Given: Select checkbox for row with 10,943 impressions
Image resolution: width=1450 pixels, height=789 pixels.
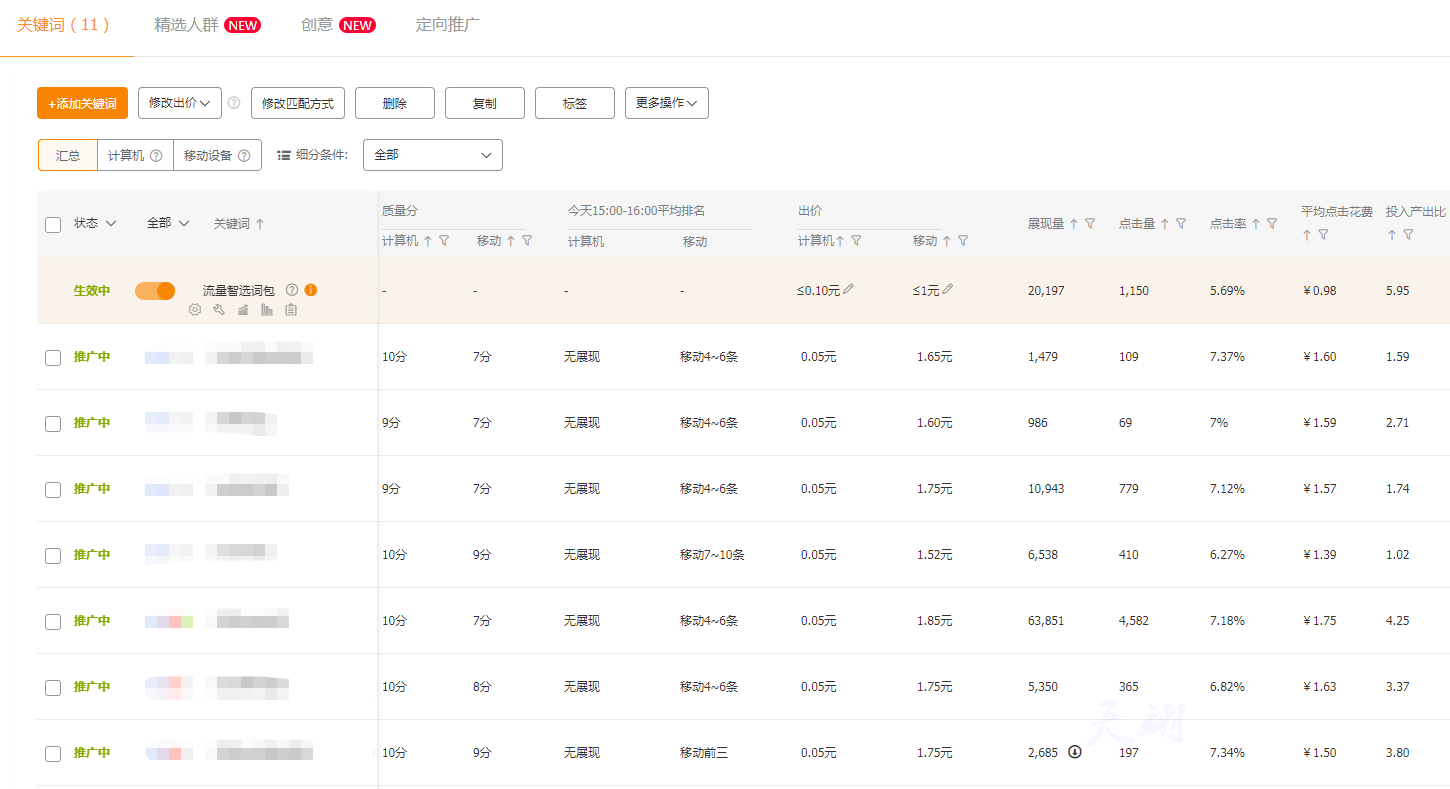Looking at the screenshot, I should (53, 489).
